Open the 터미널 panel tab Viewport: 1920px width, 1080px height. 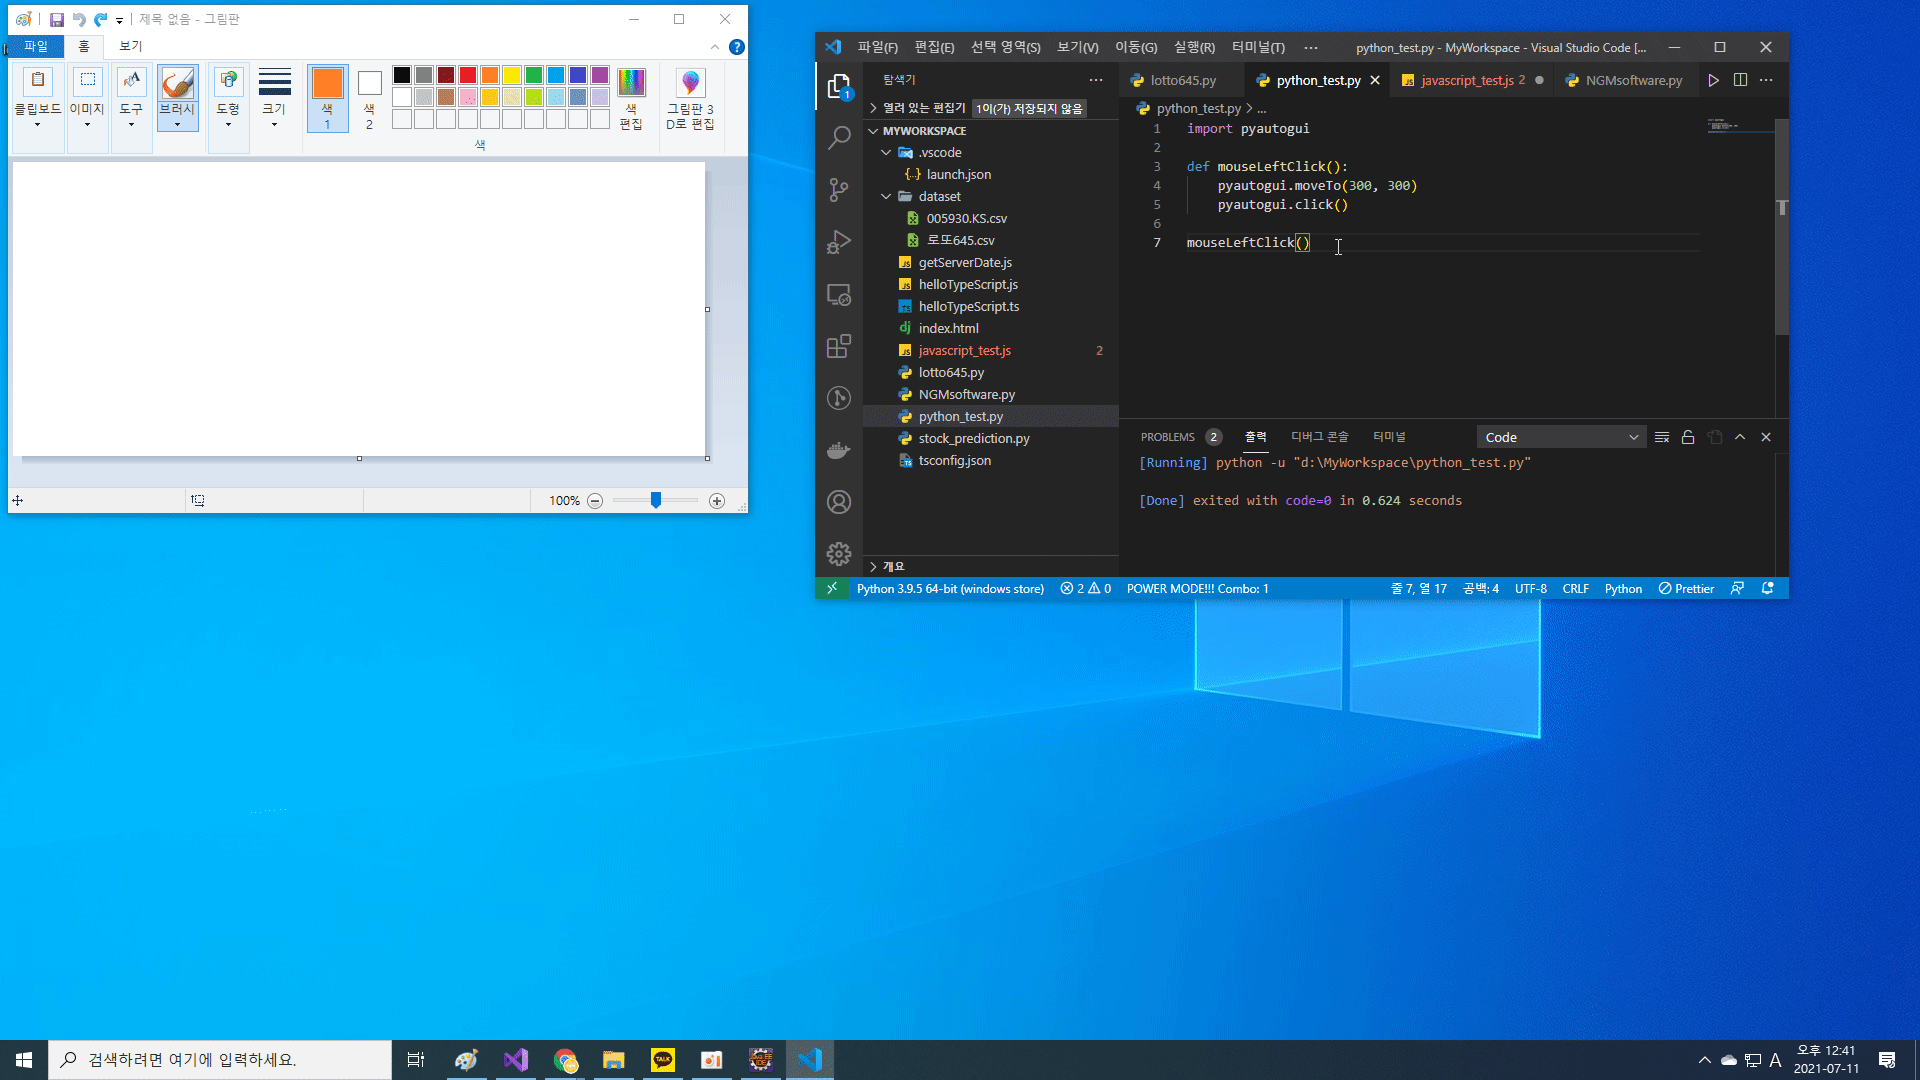point(1388,437)
